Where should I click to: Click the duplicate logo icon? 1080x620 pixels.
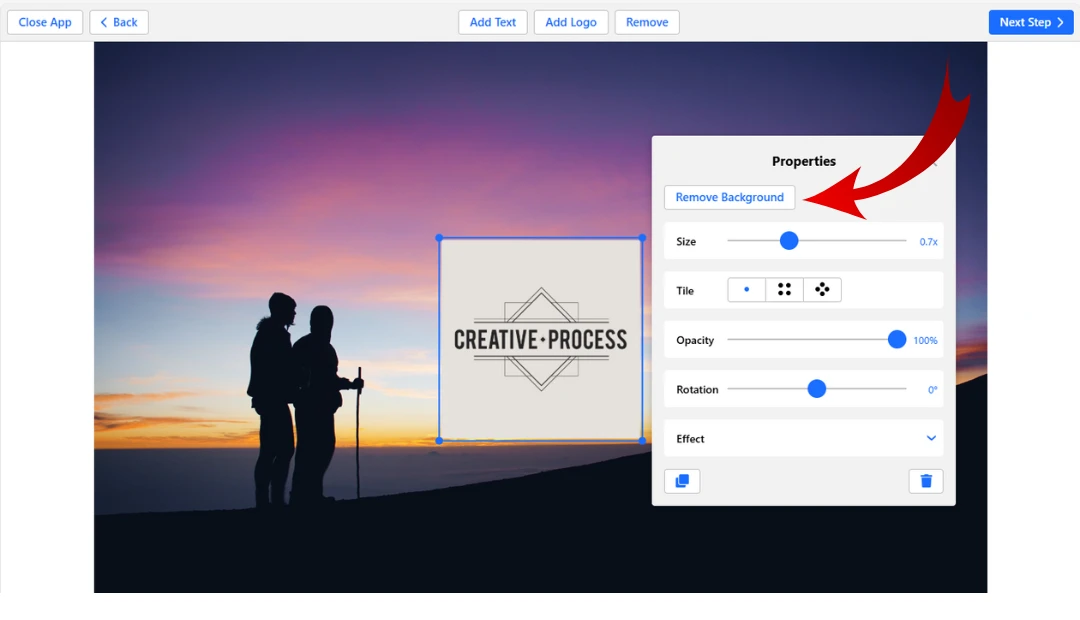(x=682, y=481)
